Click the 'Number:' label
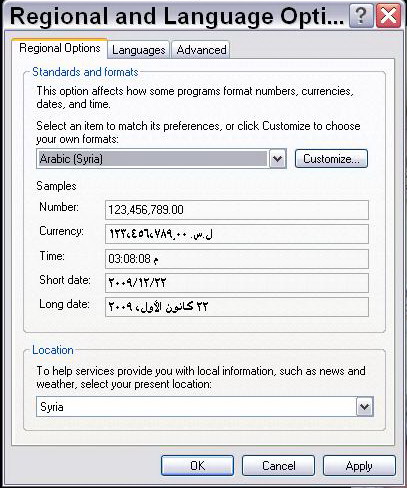The width and height of the screenshot is (407, 488). coord(59,207)
